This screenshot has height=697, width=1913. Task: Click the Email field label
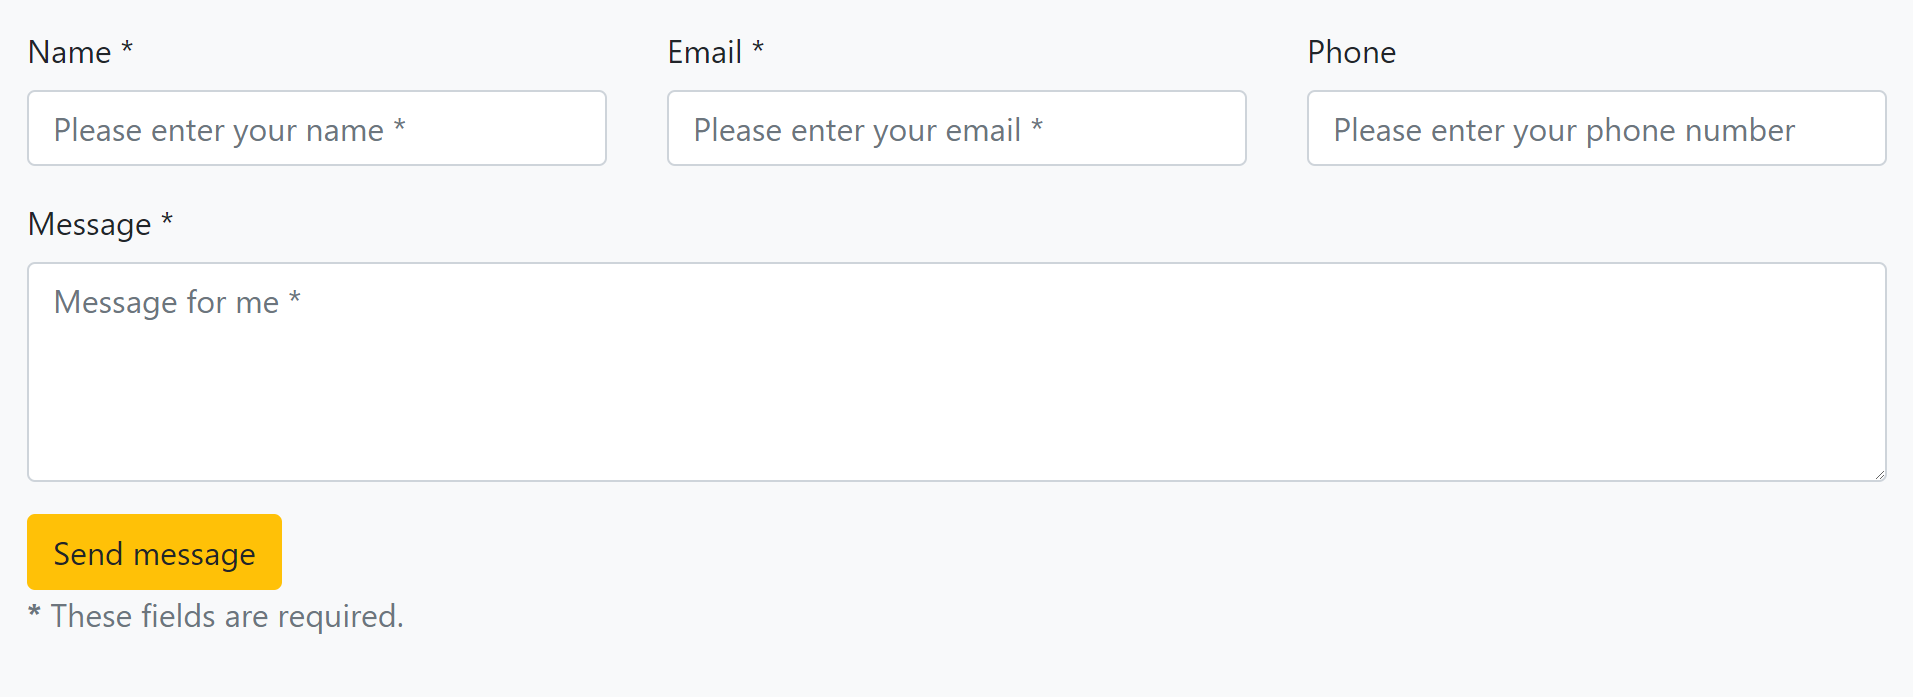pos(704,52)
